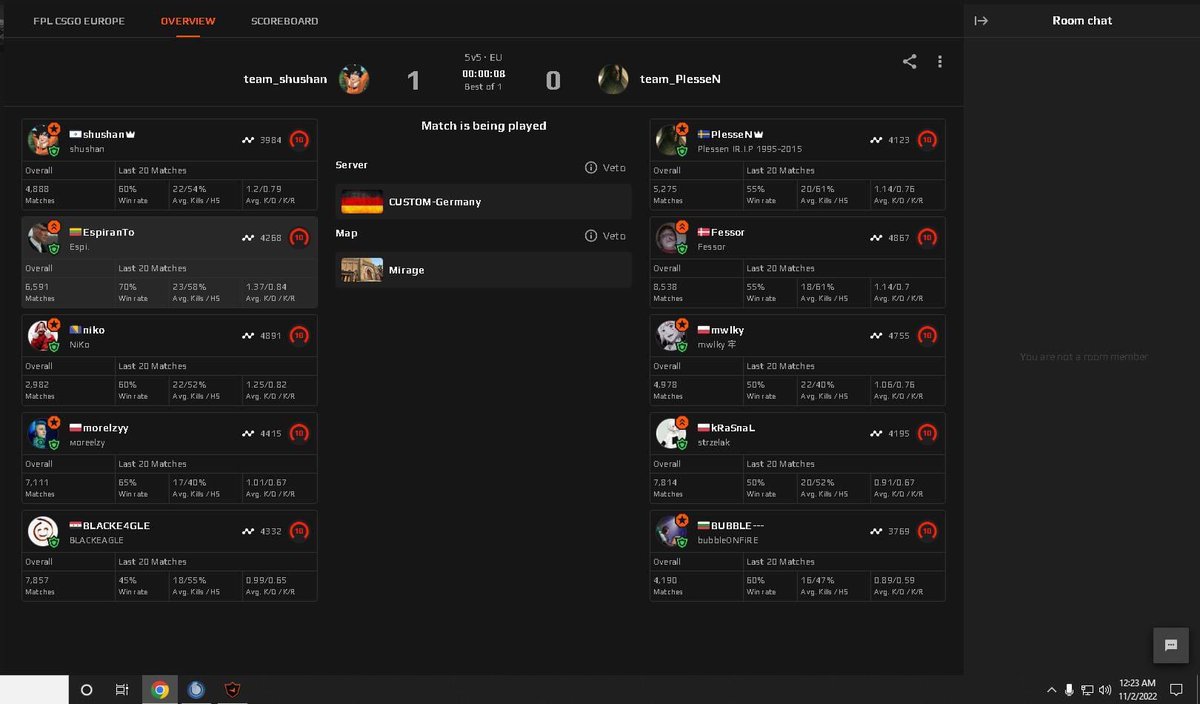Open the FACEIT client taskbar icon

tap(232, 690)
